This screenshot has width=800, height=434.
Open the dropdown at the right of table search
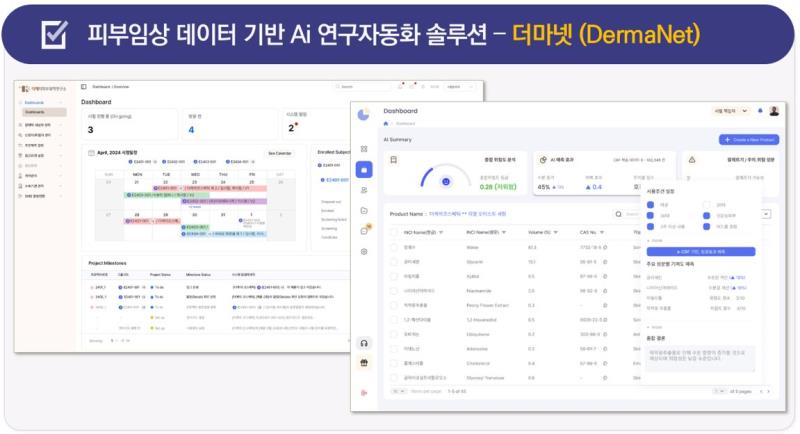pos(766,214)
